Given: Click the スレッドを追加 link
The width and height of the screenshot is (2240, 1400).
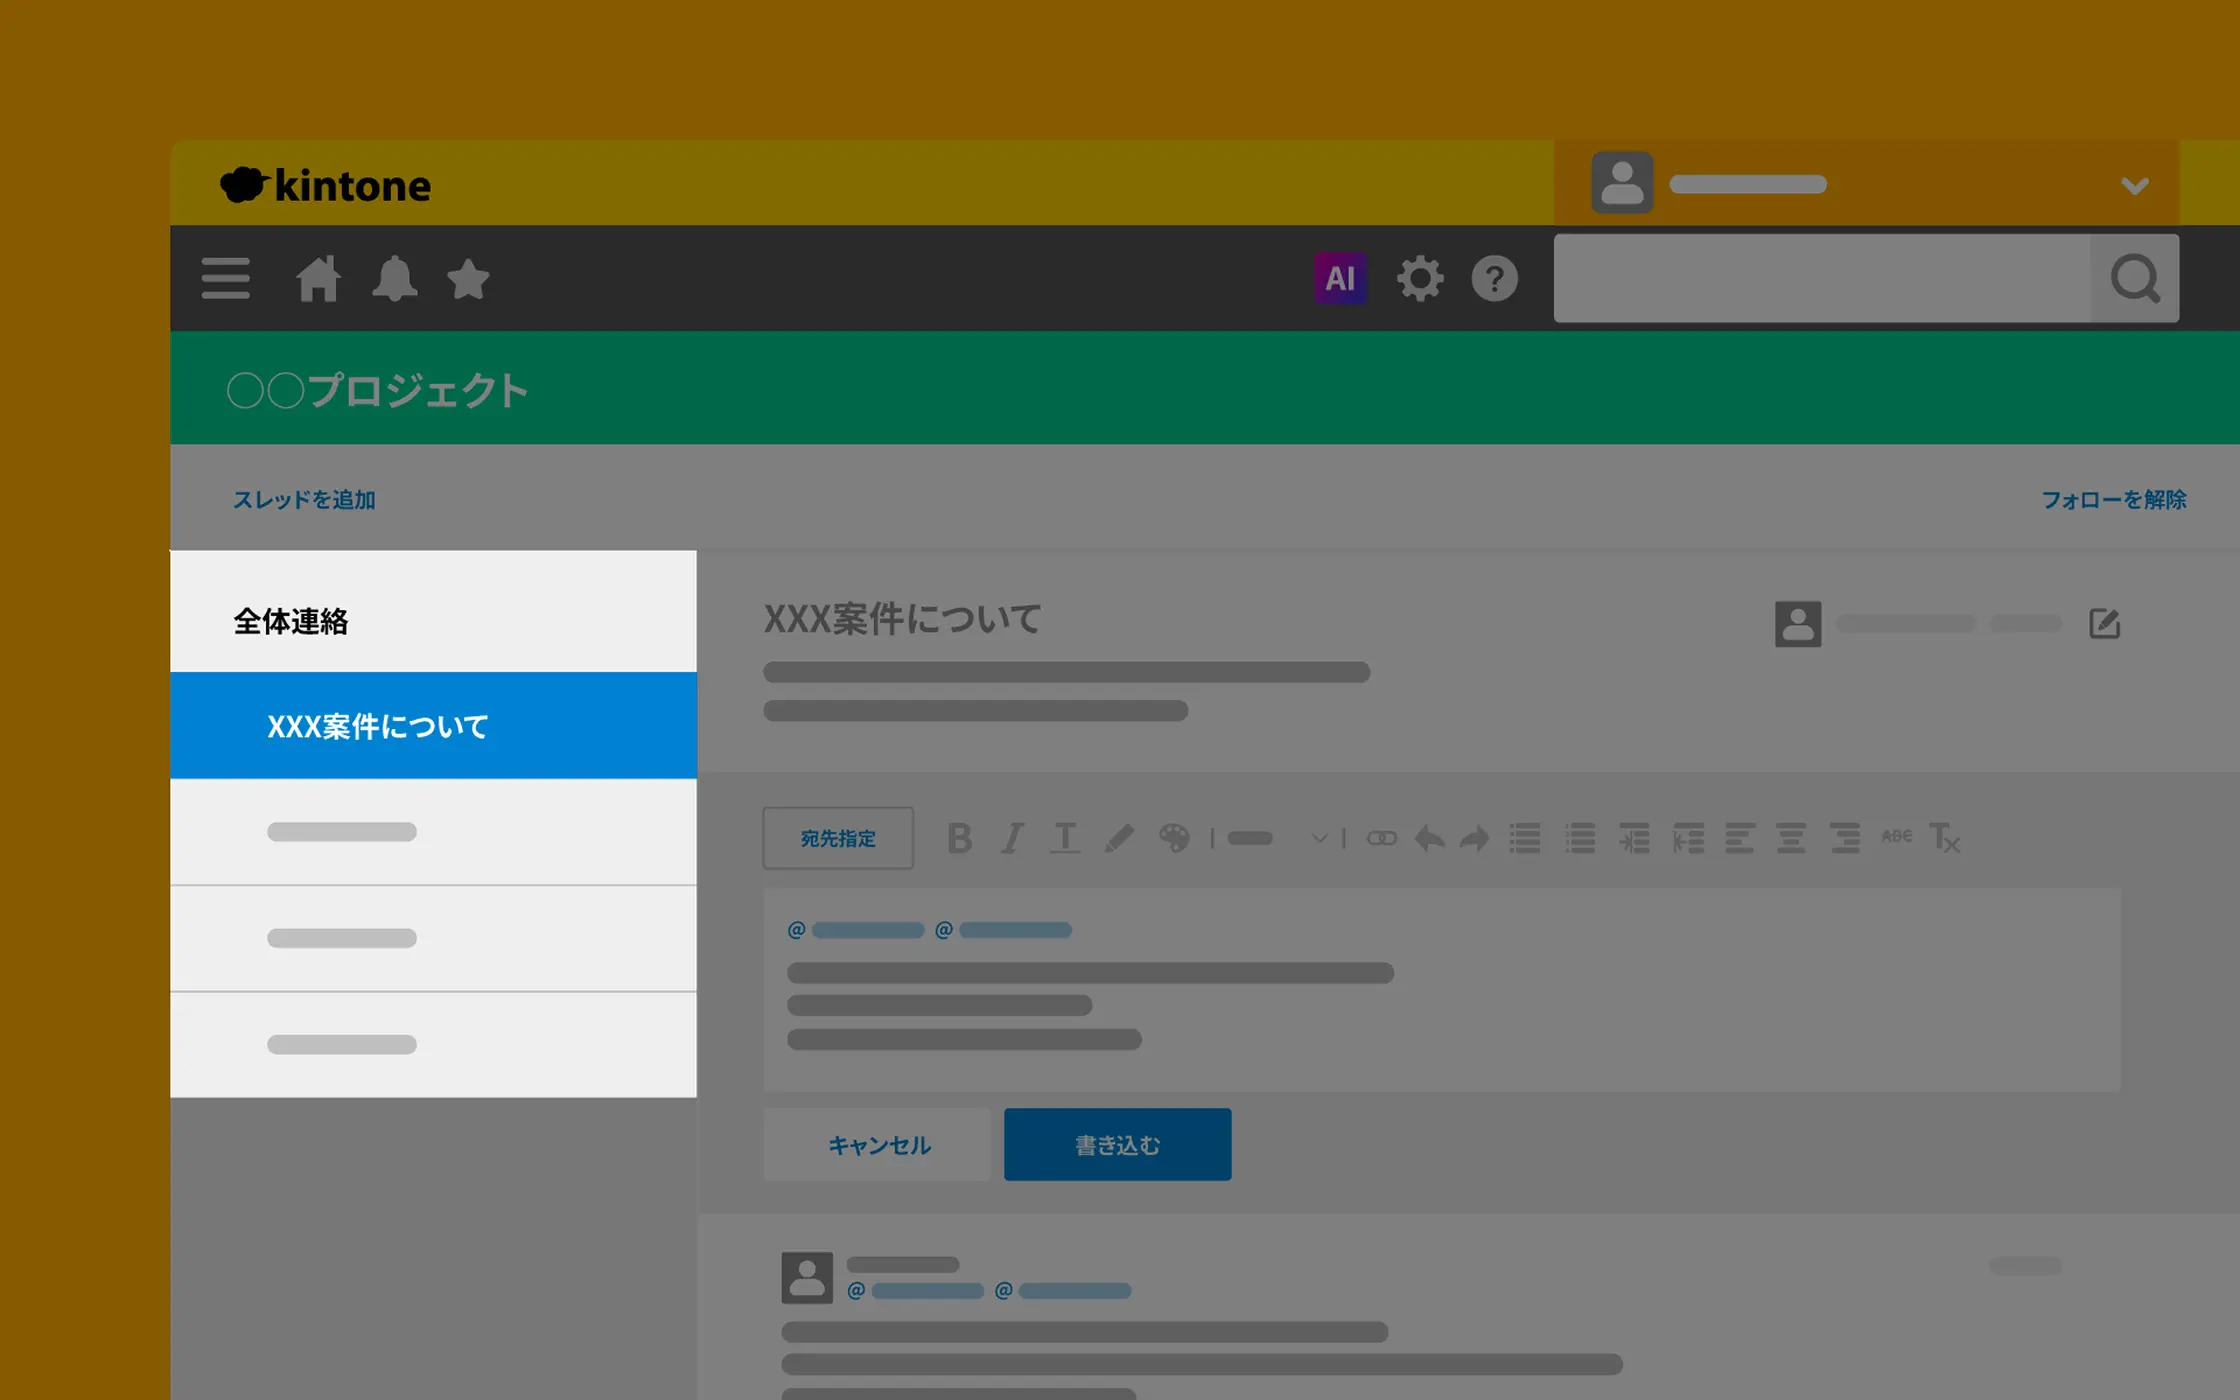Looking at the screenshot, I should tap(304, 499).
